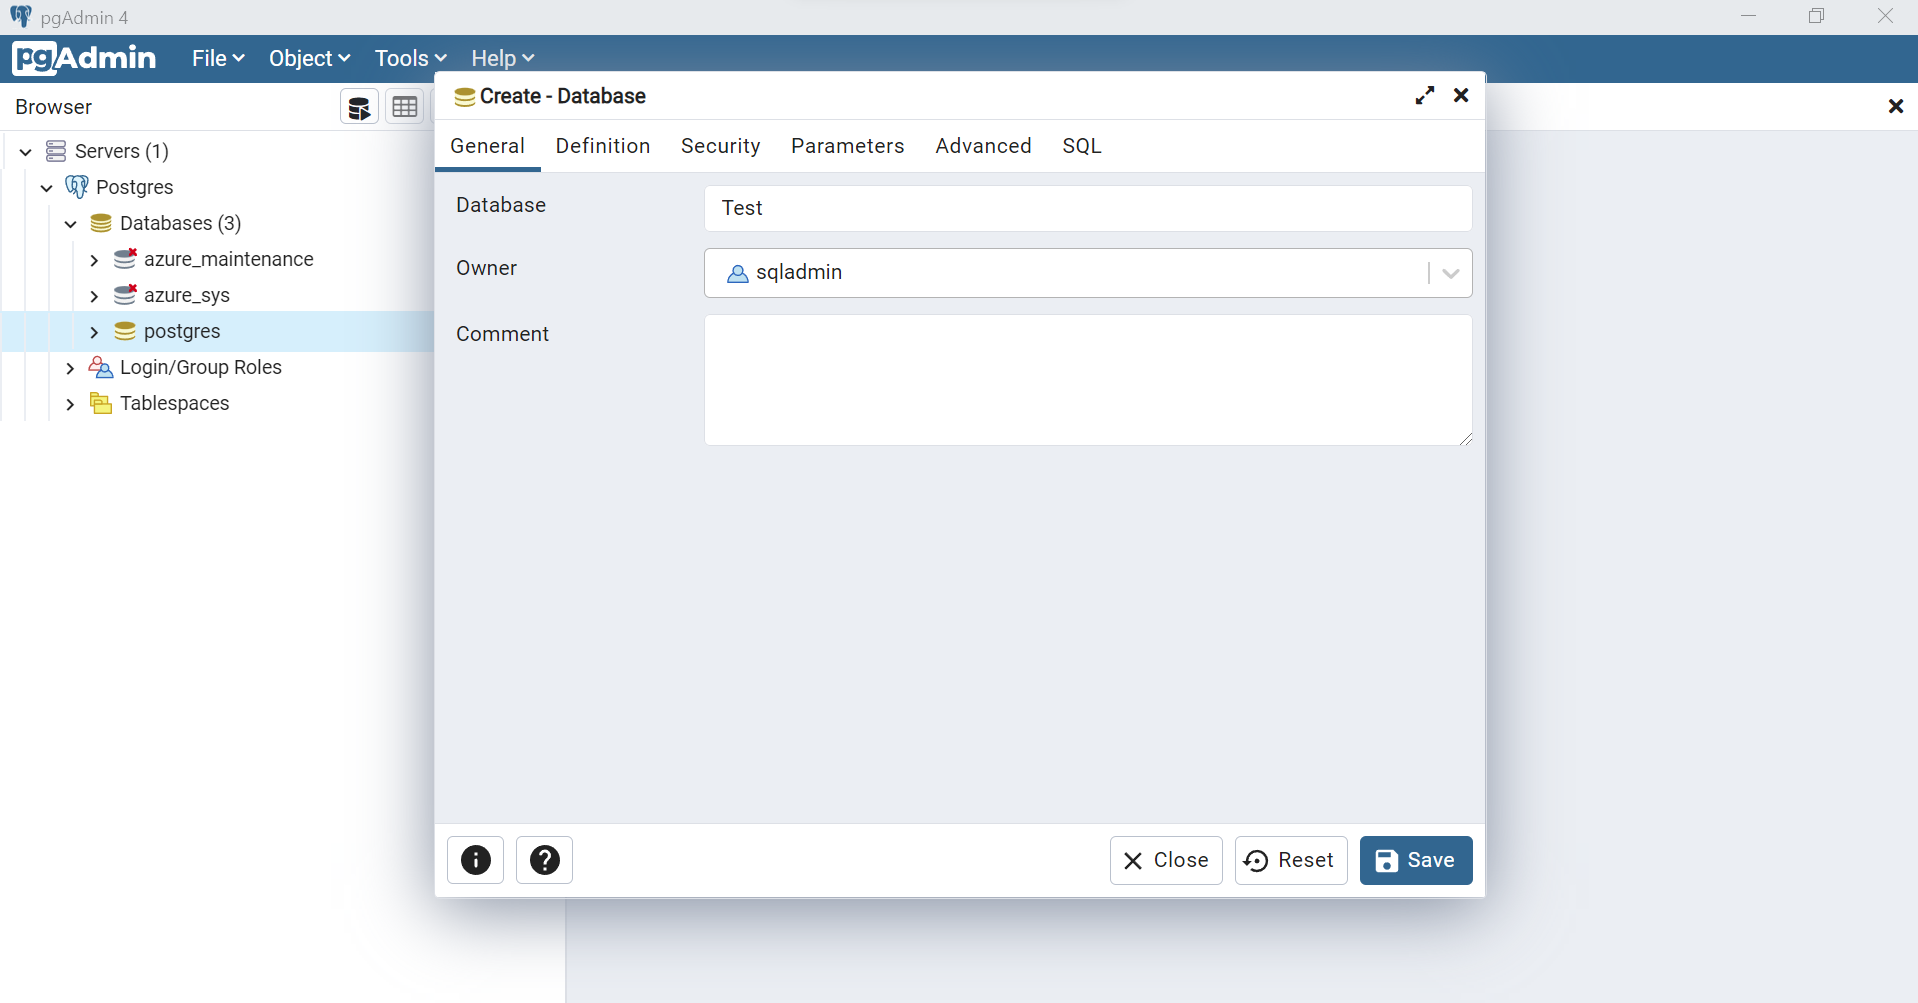Image resolution: width=1918 pixels, height=1003 pixels.
Task: Click the Tablespaces folder icon
Action: click(101, 403)
